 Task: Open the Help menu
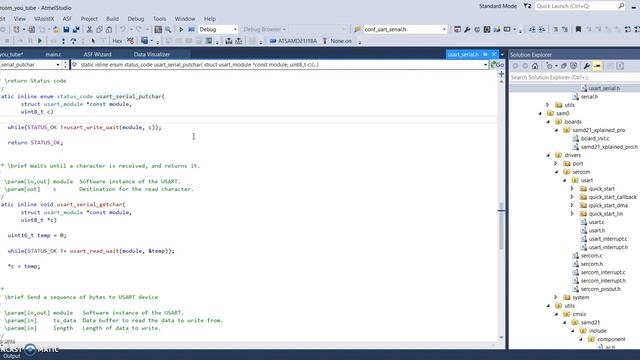(210, 19)
